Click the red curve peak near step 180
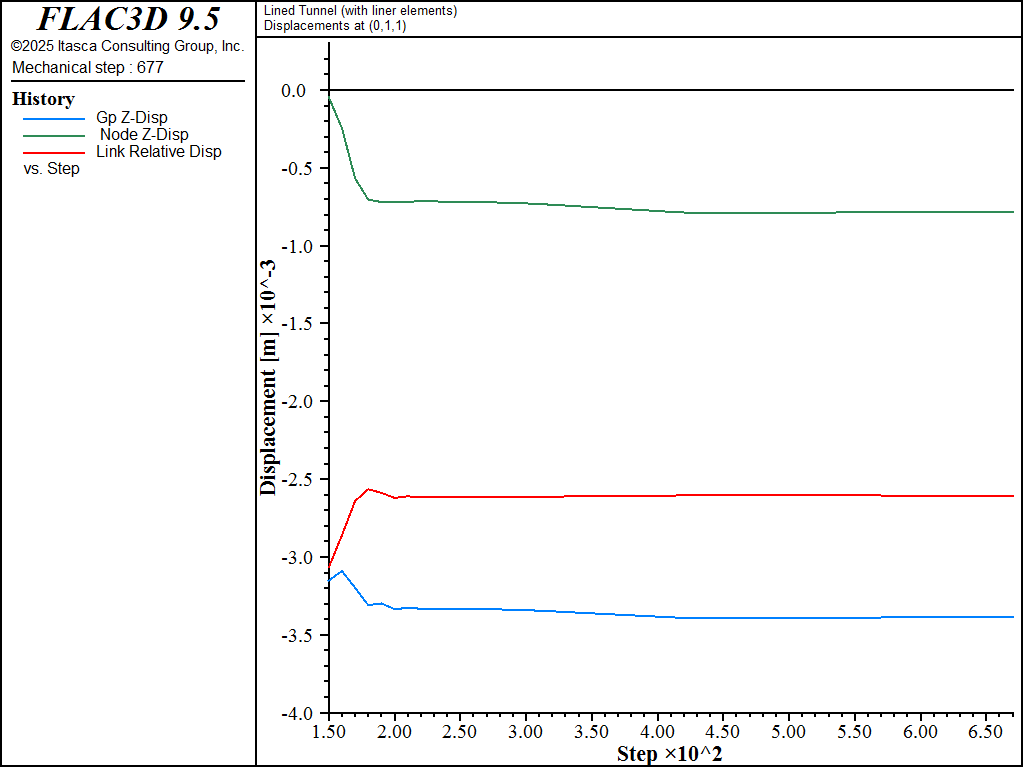 (369, 488)
